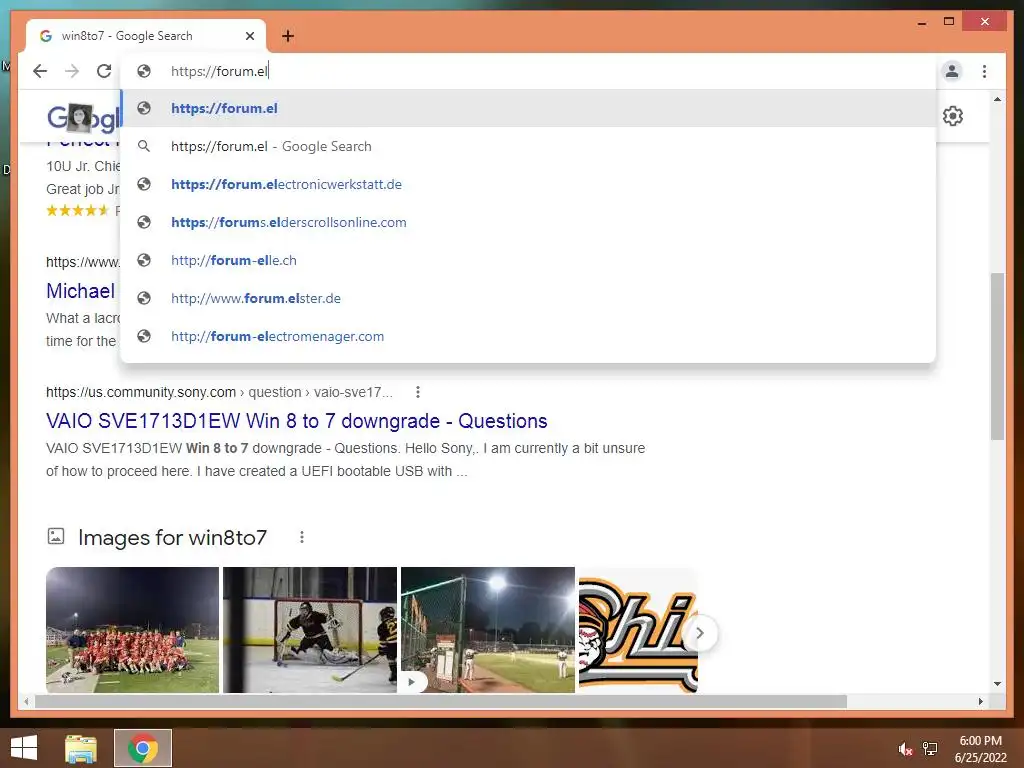Click inside the address bar text field

coord(528,71)
